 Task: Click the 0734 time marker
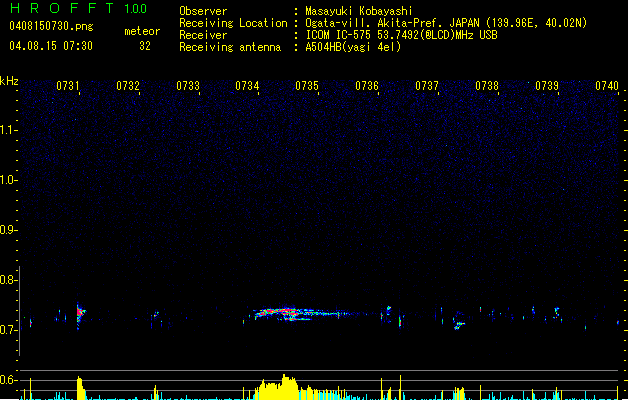tap(247, 86)
